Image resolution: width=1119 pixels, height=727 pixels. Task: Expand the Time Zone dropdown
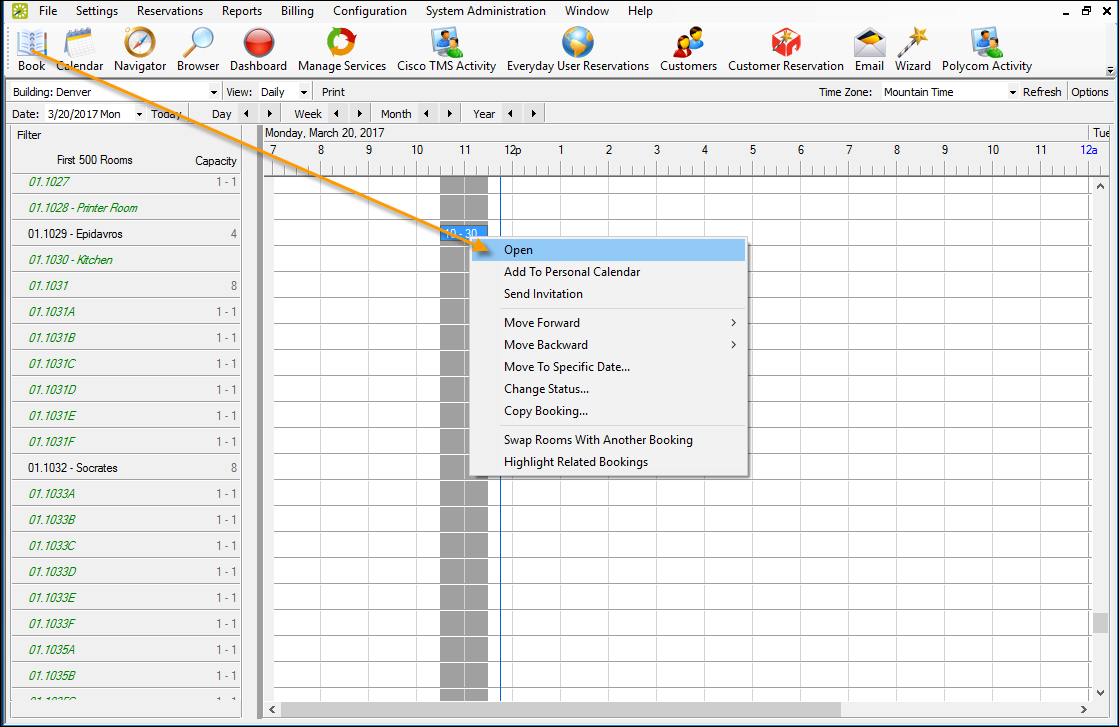pyautogui.click(x=1012, y=92)
